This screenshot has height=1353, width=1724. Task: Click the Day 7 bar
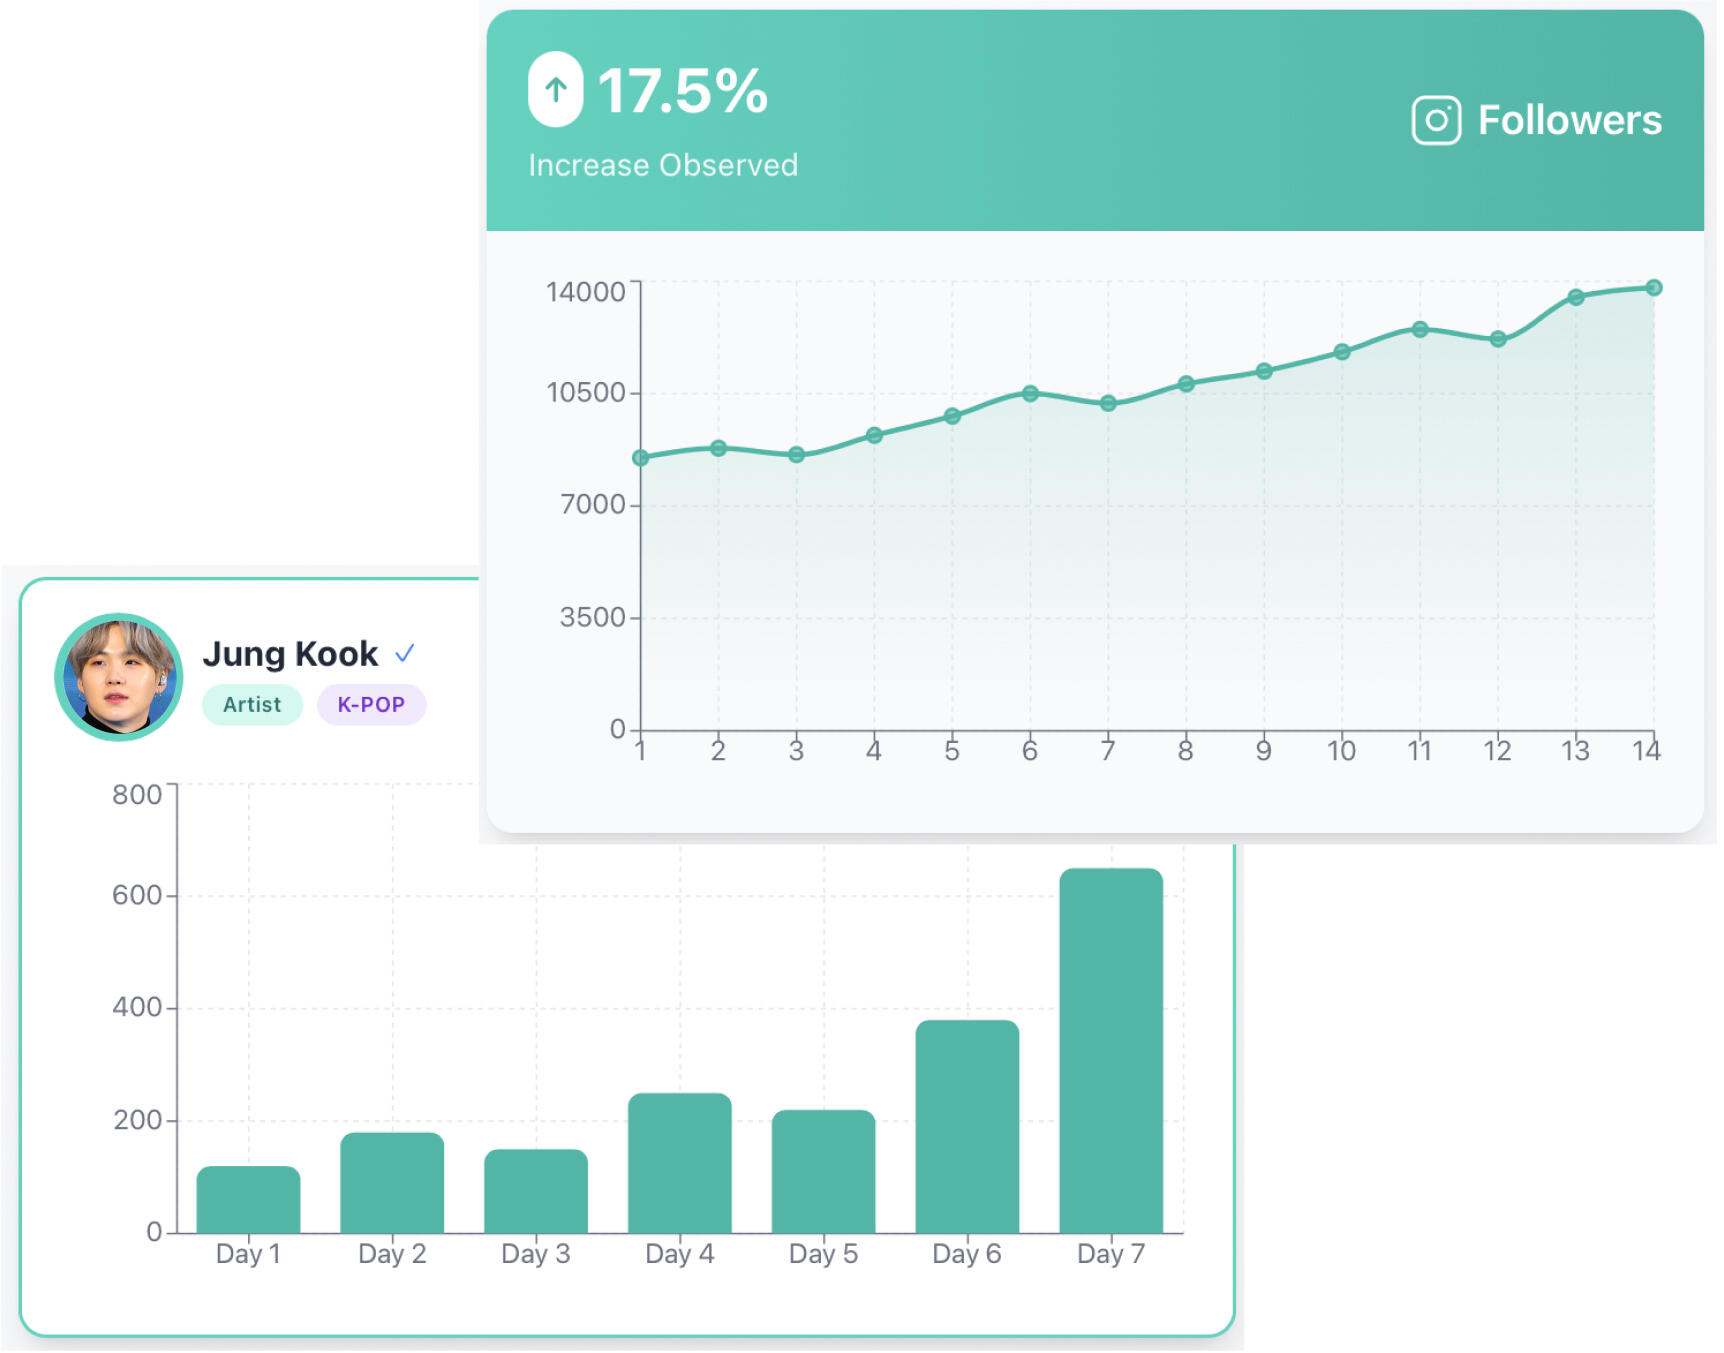(1110, 1050)
